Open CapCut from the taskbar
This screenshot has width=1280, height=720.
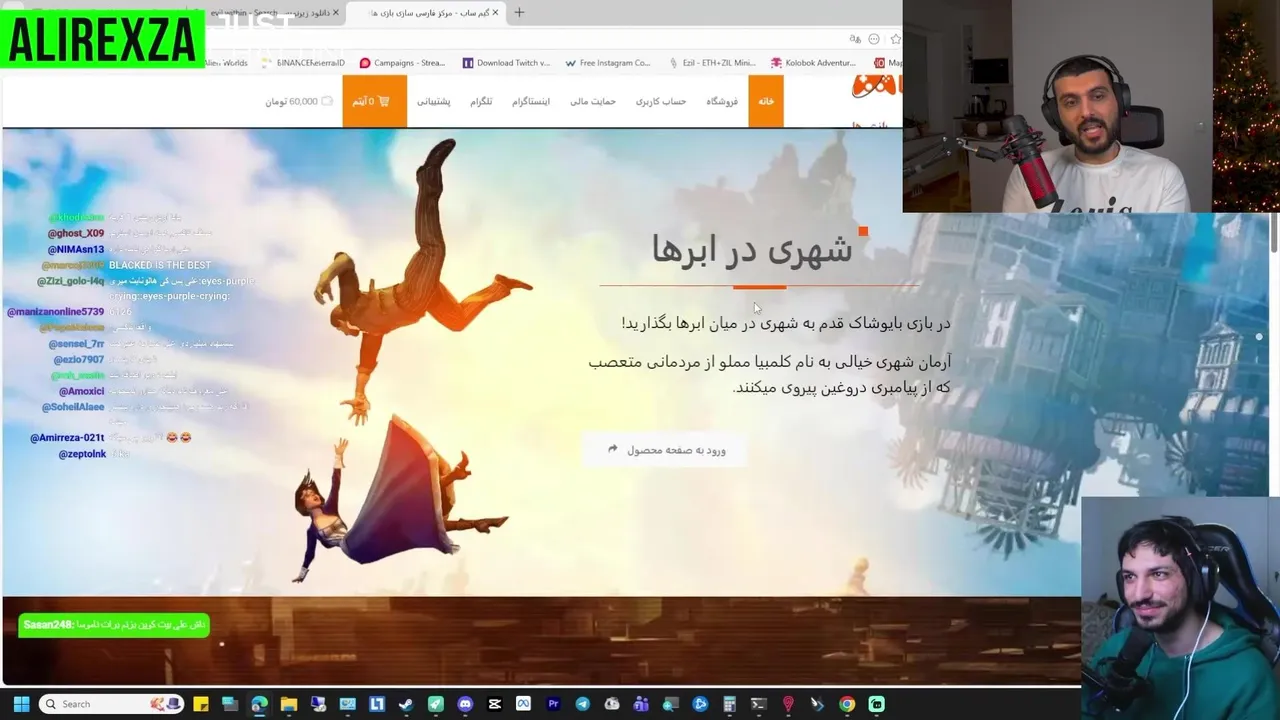pos(494,704)
